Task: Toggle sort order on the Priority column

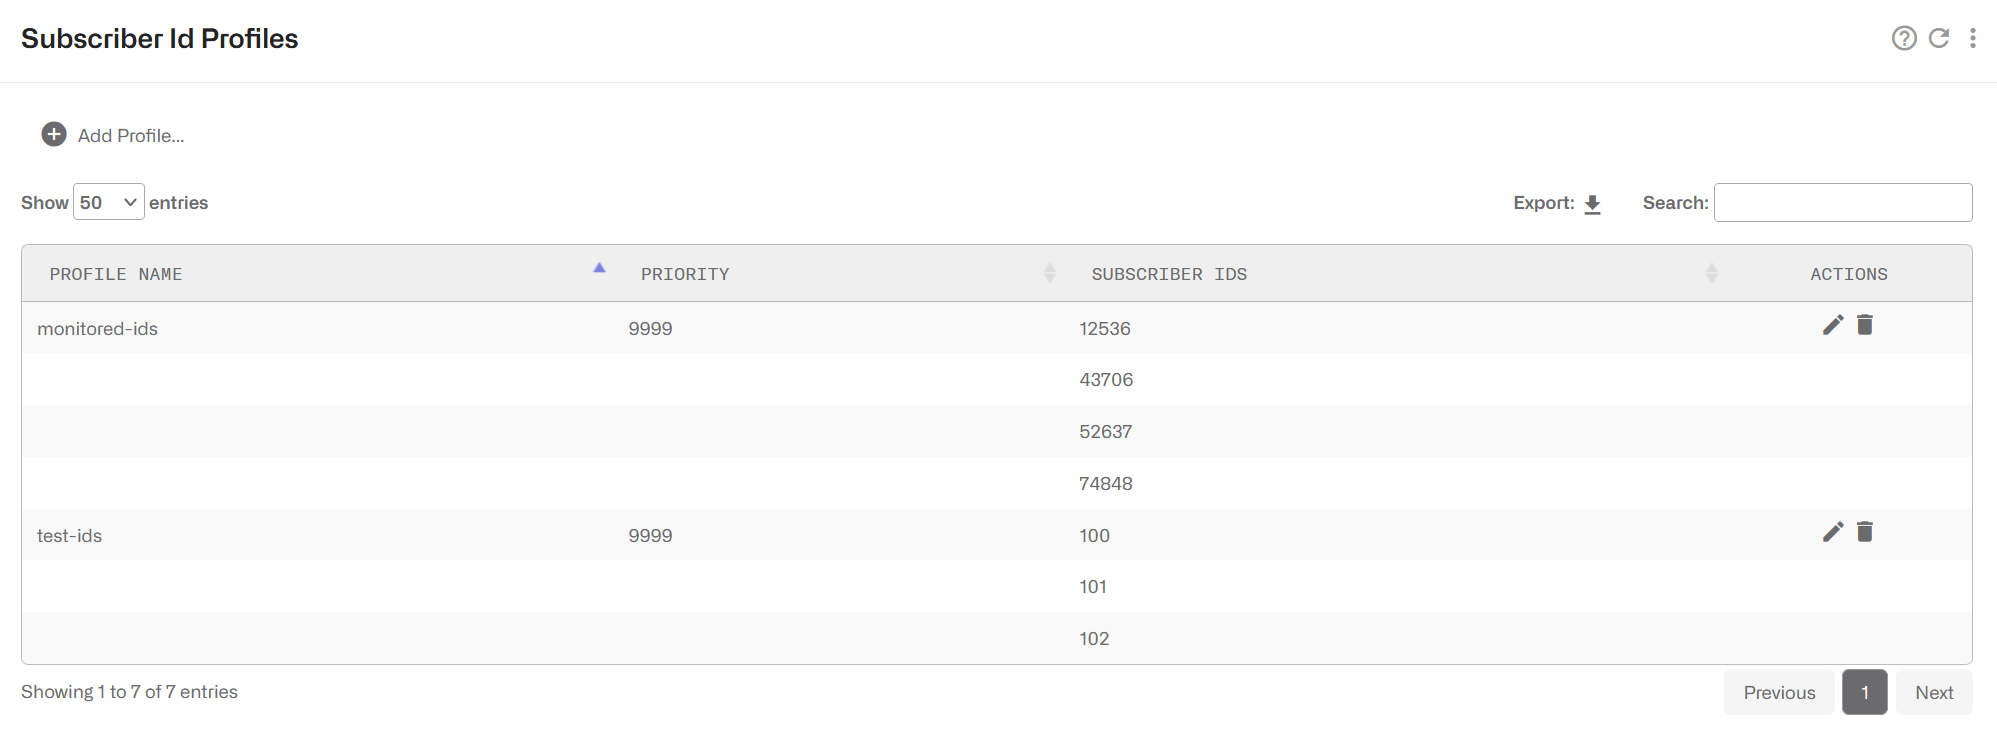Action: click(x=1049, y=272)
